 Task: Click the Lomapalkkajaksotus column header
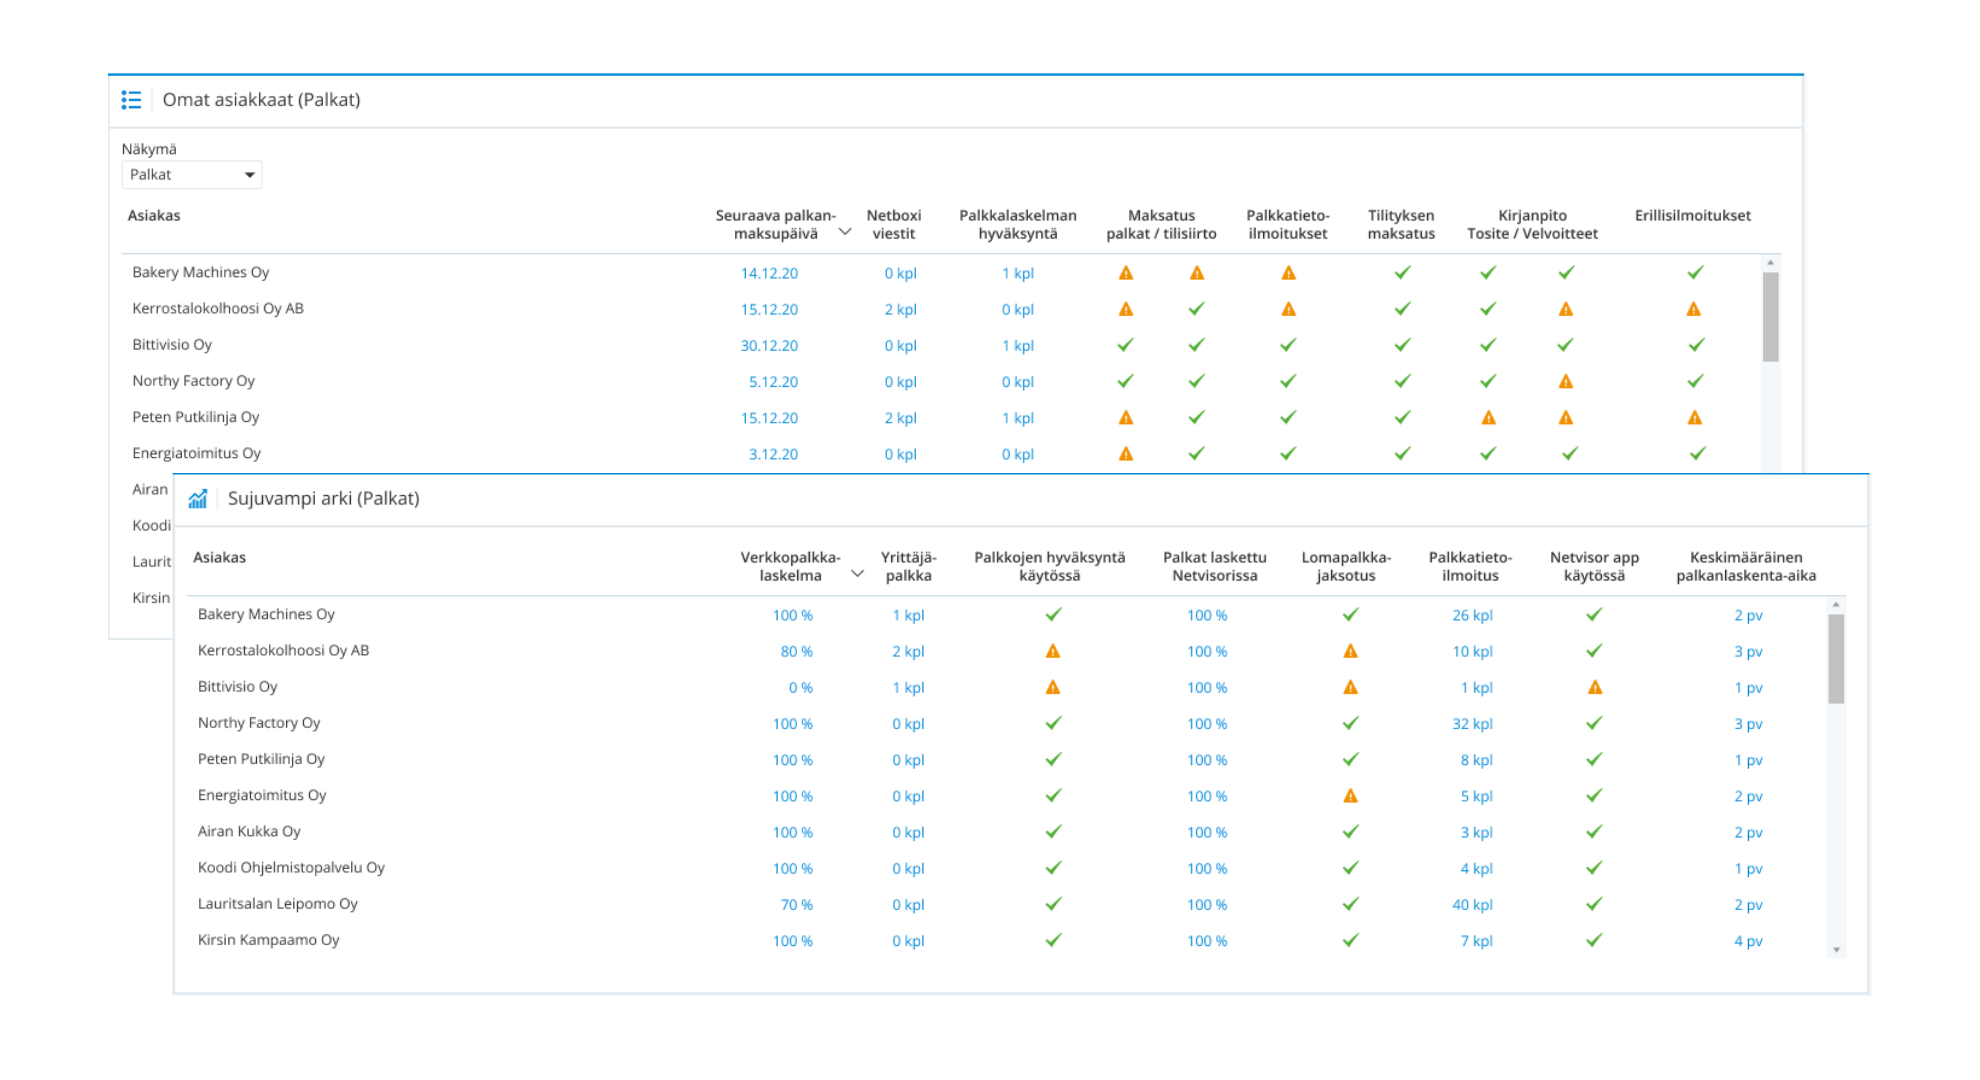coord(1346,567)
